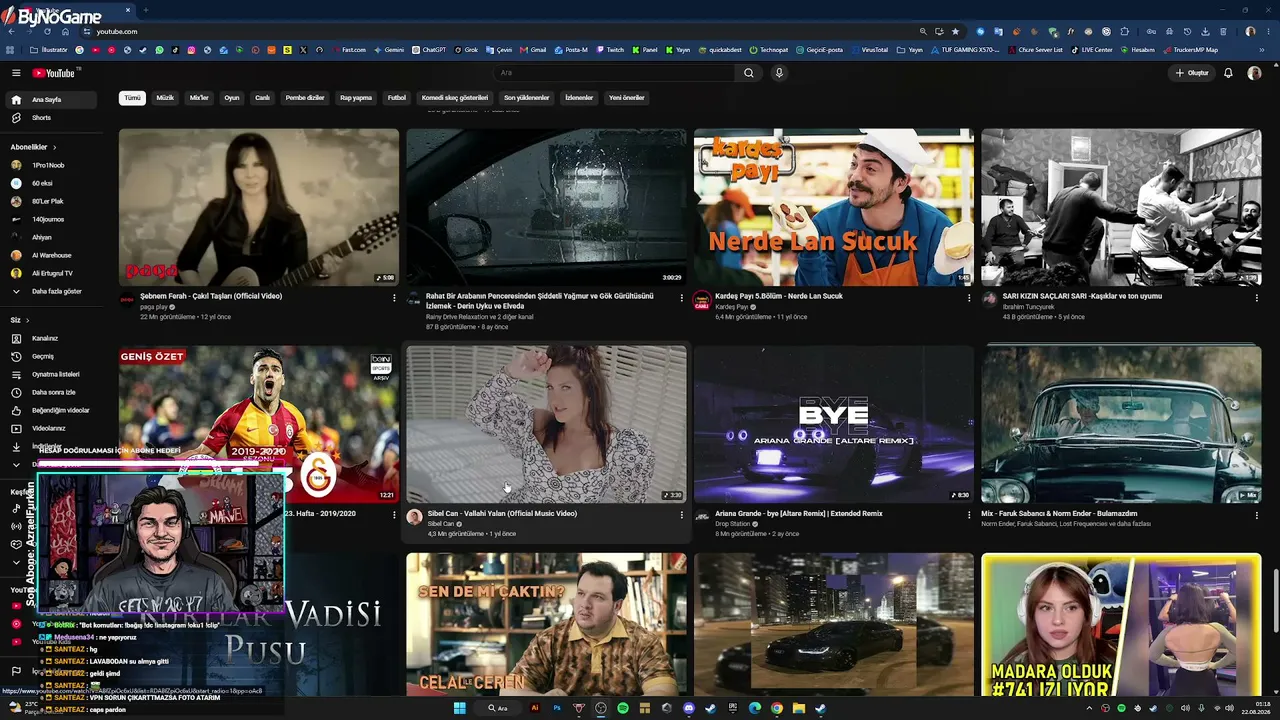This screenshot has width=1280, height=720.
Task: Go to Ana Sayfa in the sidebar
Action: [53, 100]
